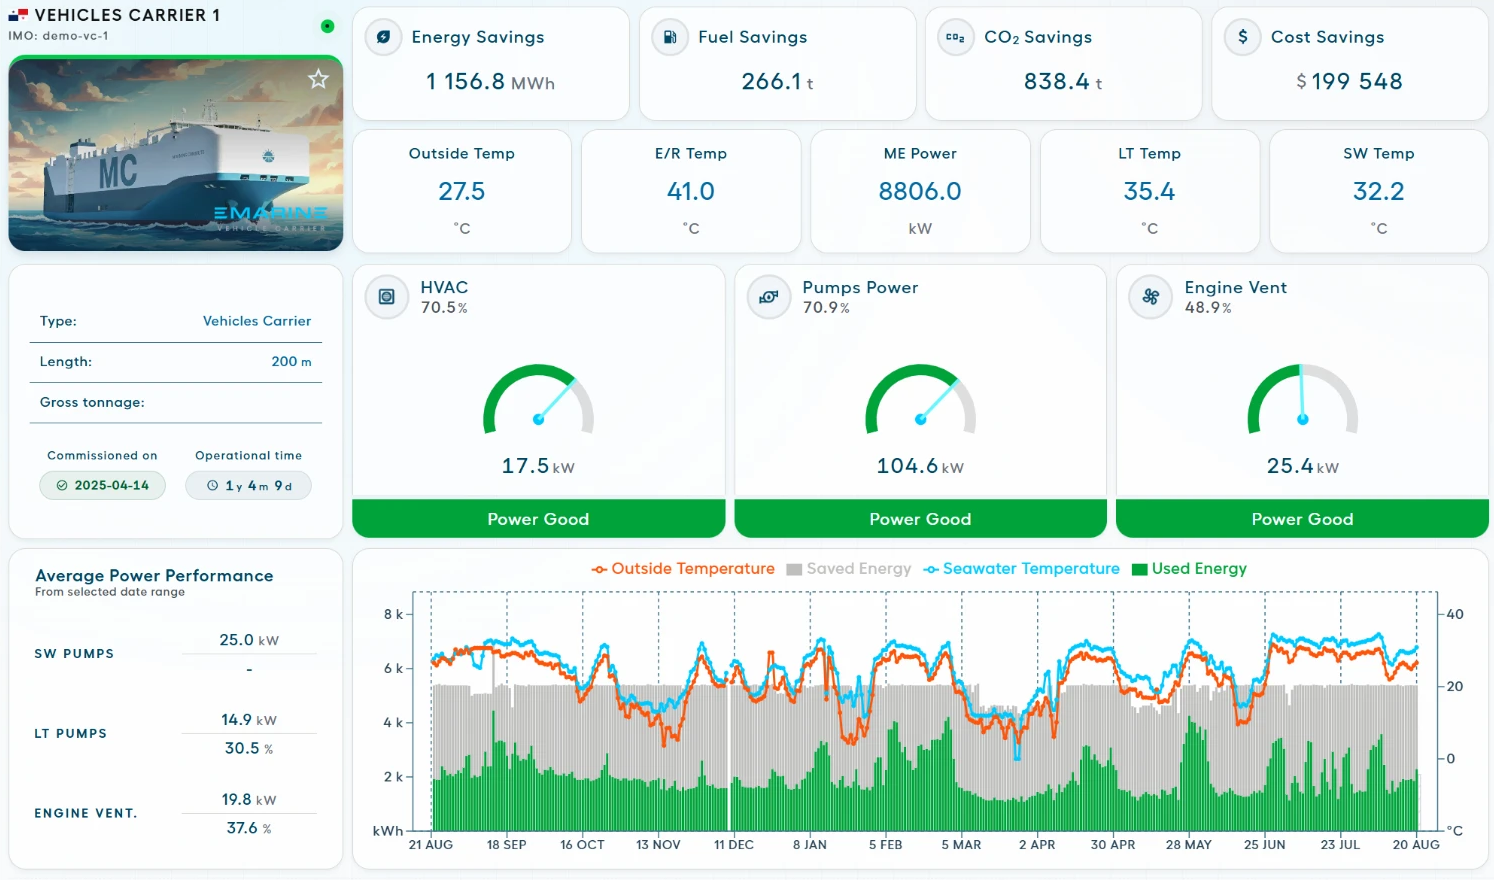Click SW Temp value 32.2

click(1378, 191)
